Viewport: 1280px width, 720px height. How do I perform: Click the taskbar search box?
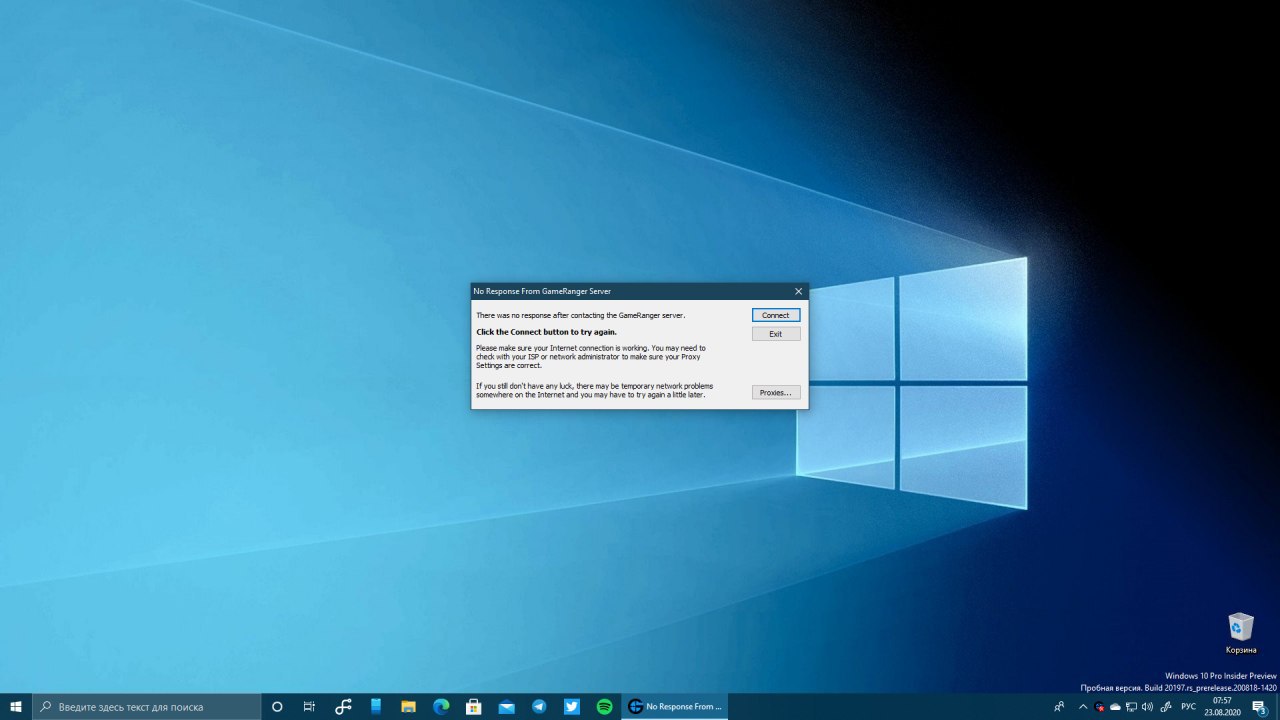pyautogui.click(x=147, y=706)
